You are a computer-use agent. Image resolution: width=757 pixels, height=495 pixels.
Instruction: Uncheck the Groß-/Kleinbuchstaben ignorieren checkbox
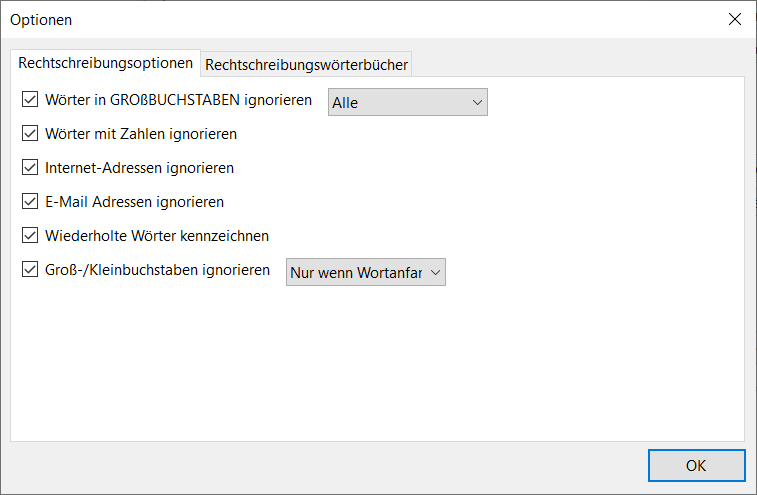coord(30,269)
